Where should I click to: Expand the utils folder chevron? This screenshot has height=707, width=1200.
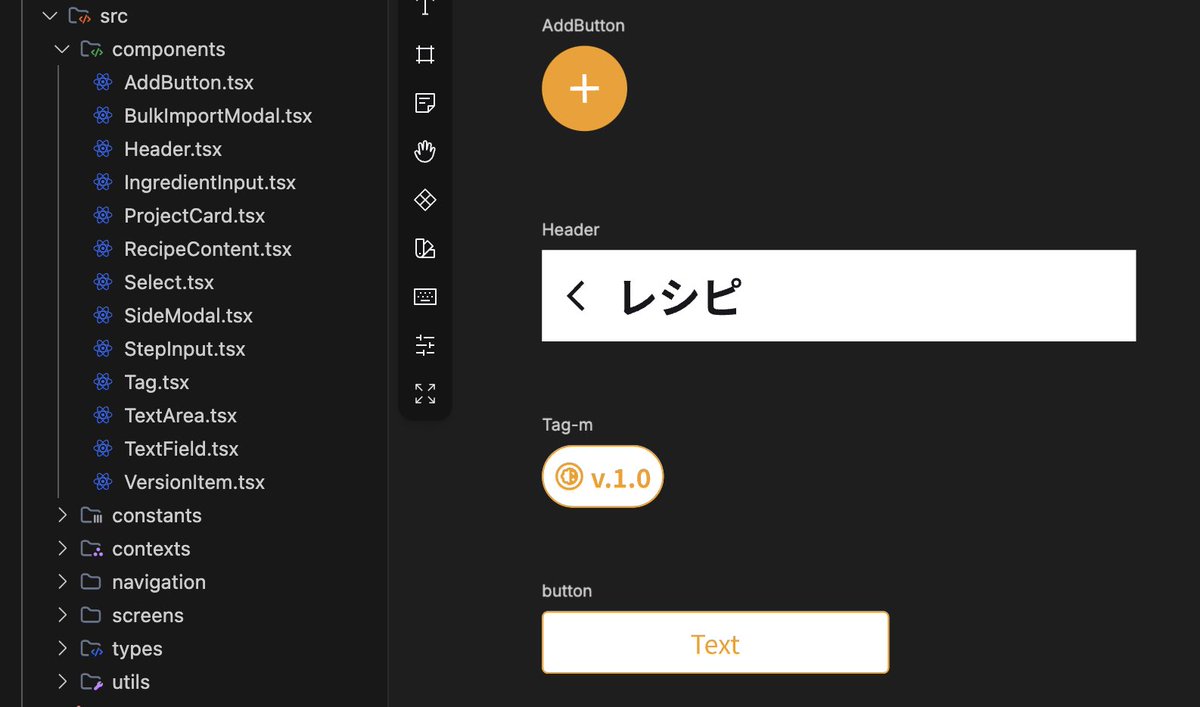[62, 682]
